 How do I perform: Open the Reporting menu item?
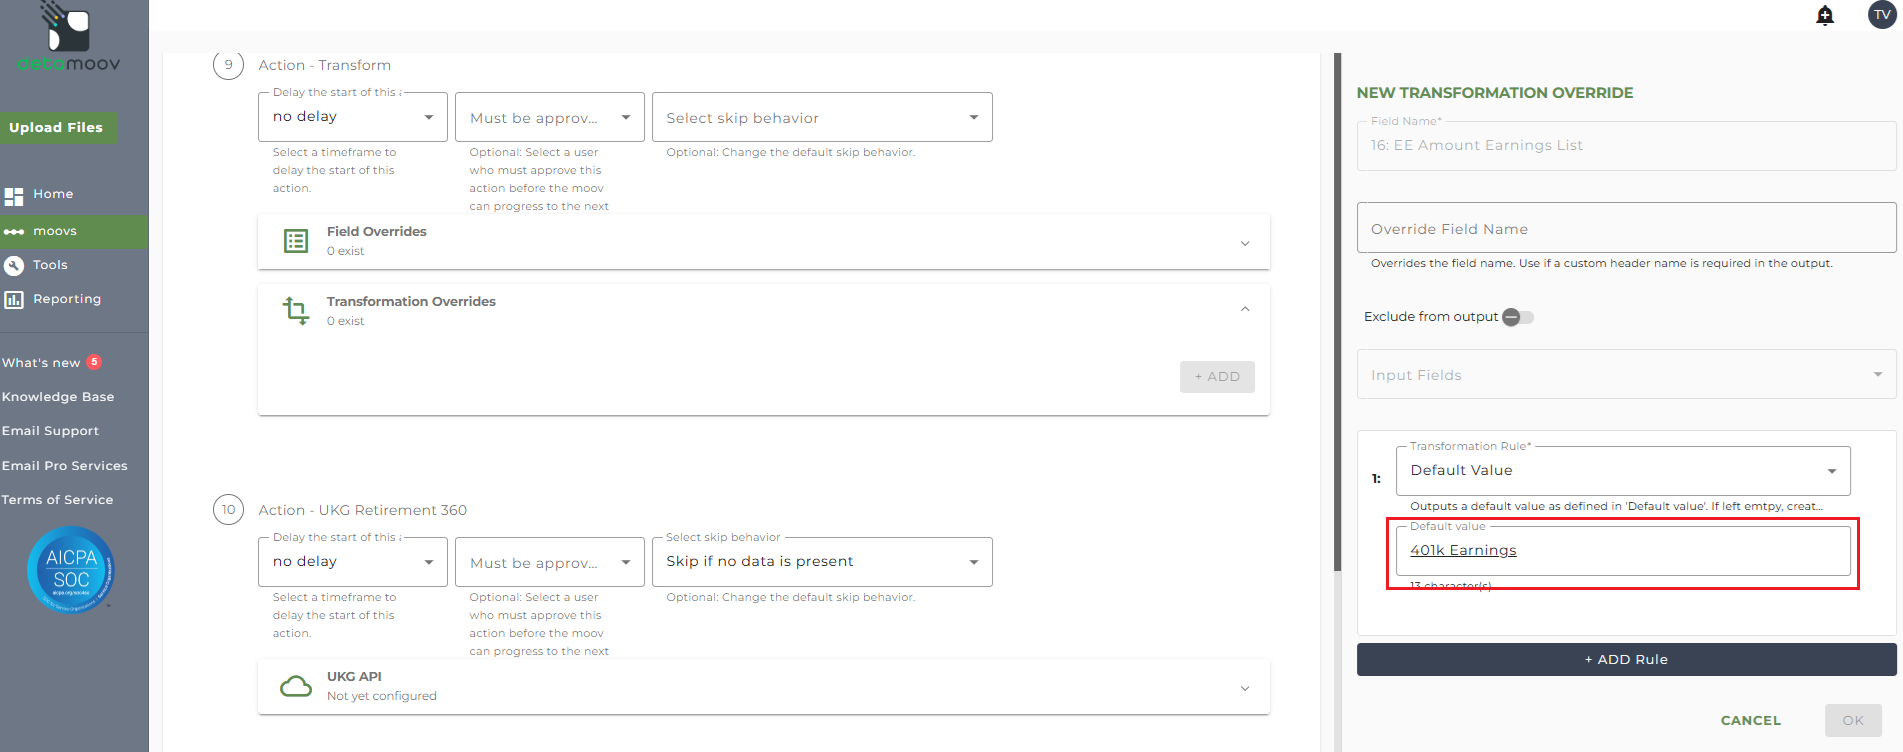[67, 299]
